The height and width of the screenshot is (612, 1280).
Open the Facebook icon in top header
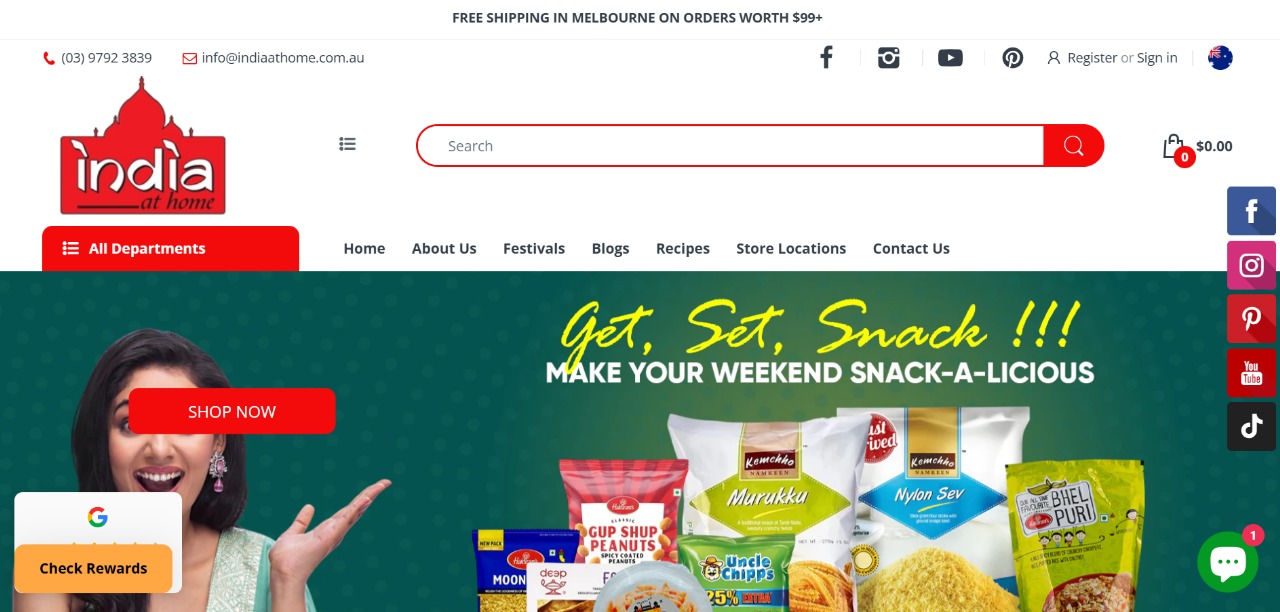tap(826, 58)
